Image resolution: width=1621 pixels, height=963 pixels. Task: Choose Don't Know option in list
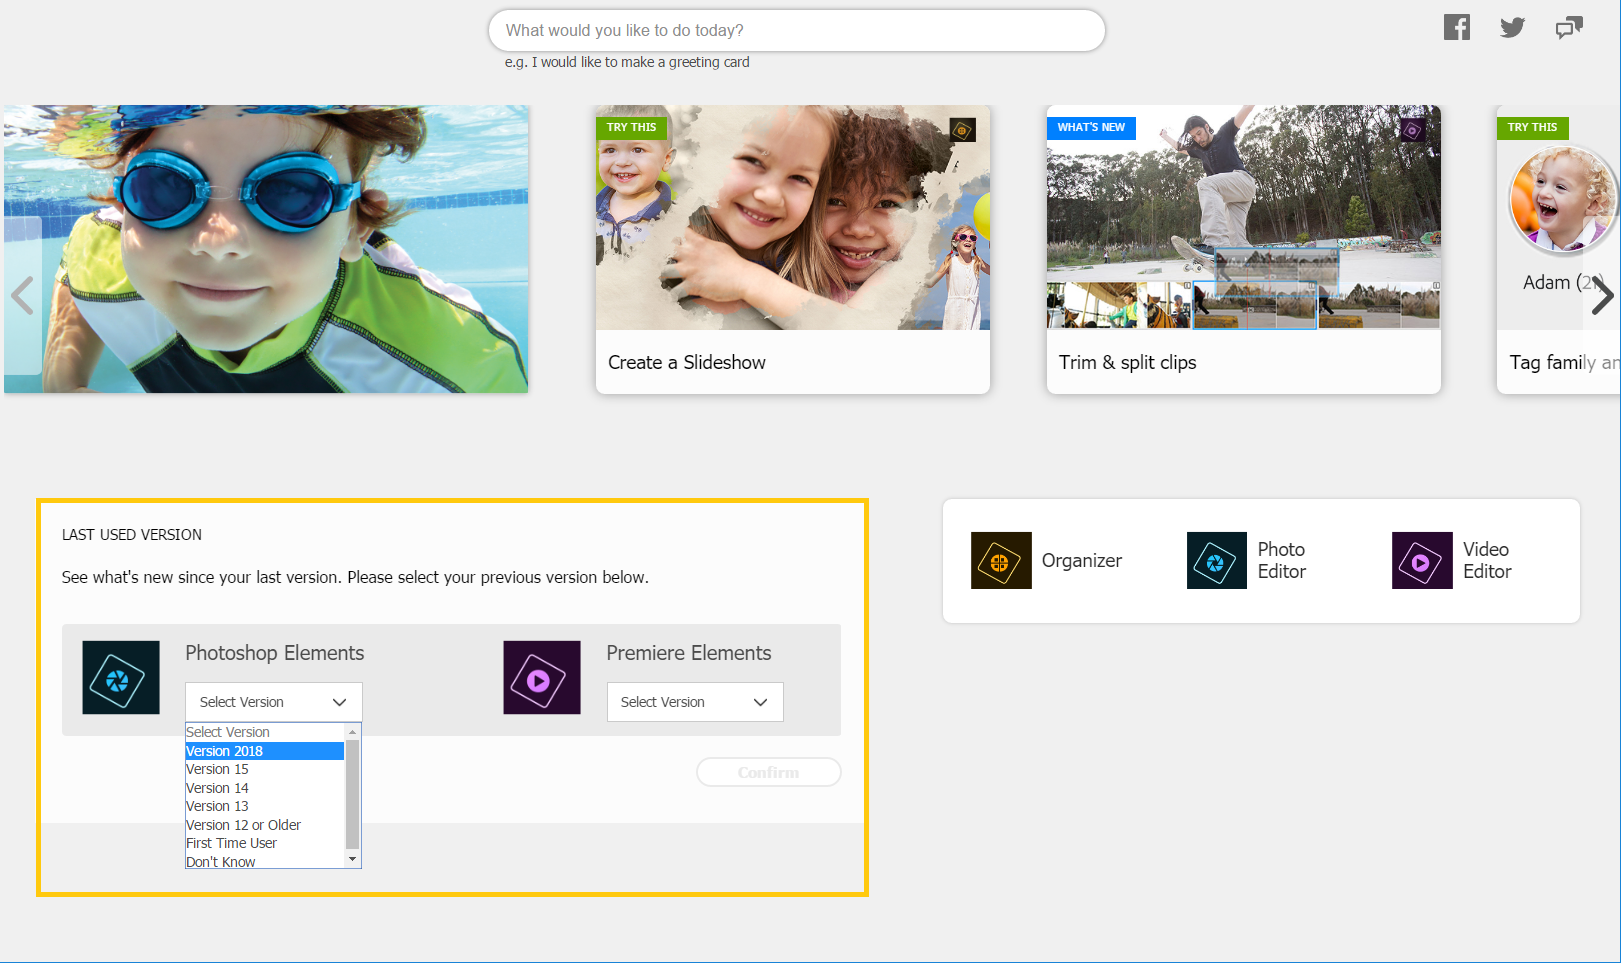(265, 861)
